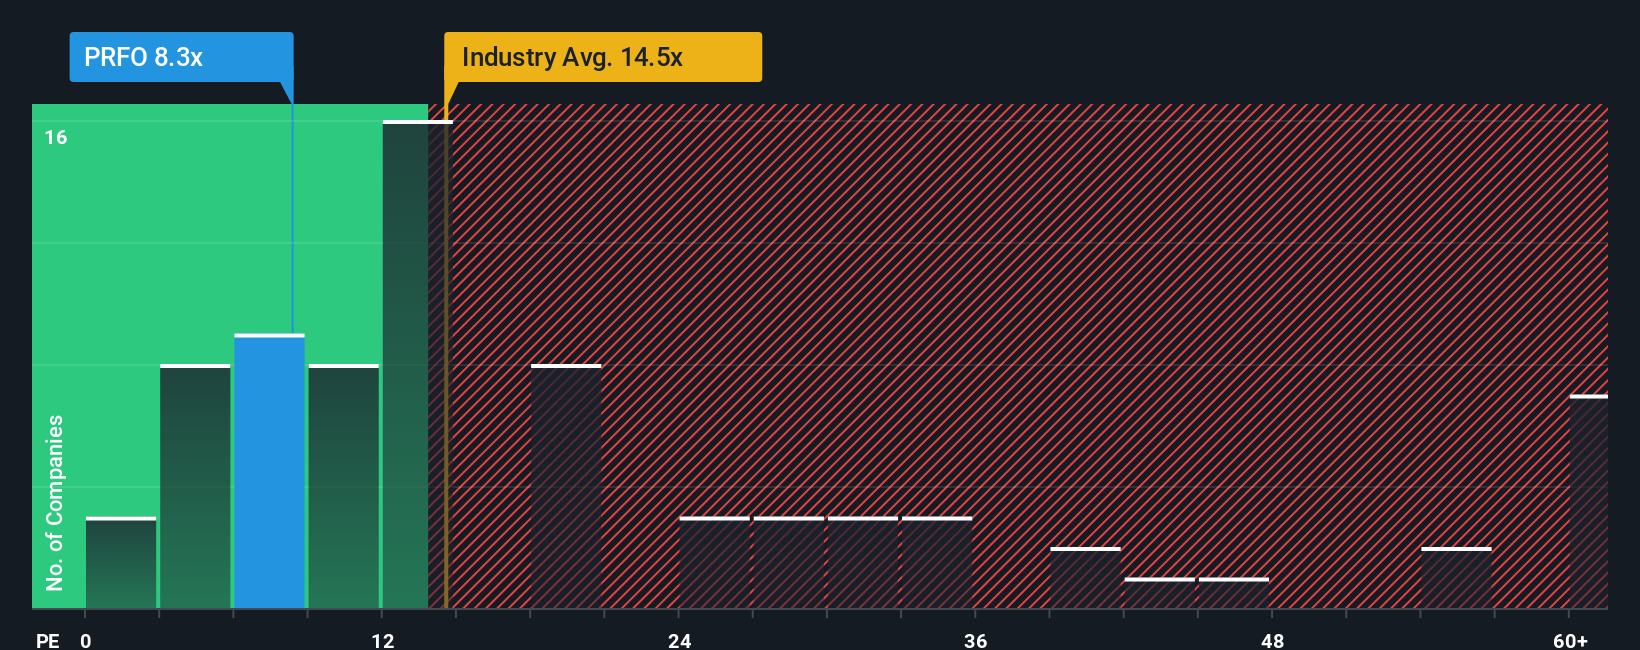Select the bar just left of PE 36
This screenshot has height=650, width=1640.
[937, 562]
